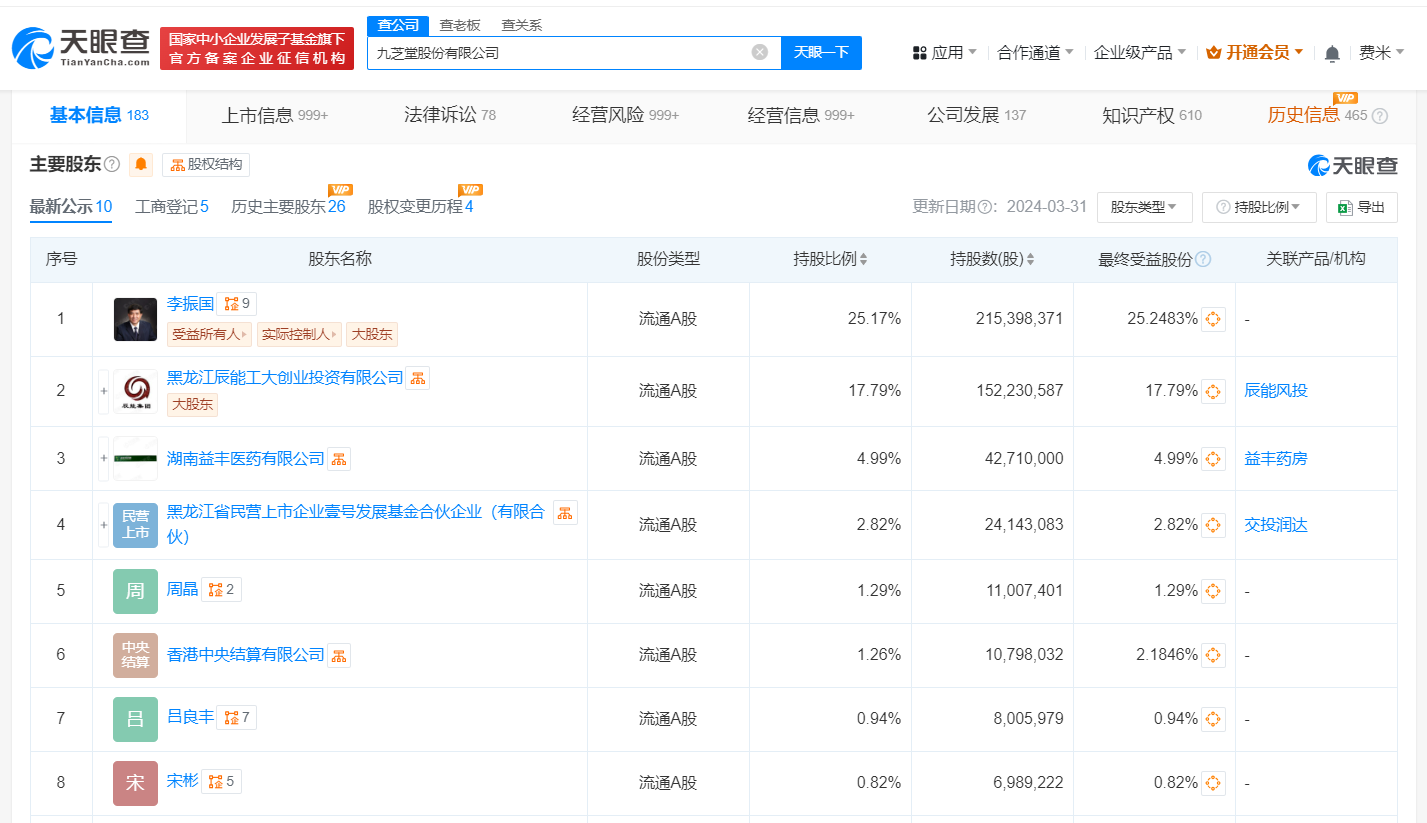Open the 股东类型 filter dropdown
Viewport: 1427px width, 823px height.
(x=1144, y=207)
